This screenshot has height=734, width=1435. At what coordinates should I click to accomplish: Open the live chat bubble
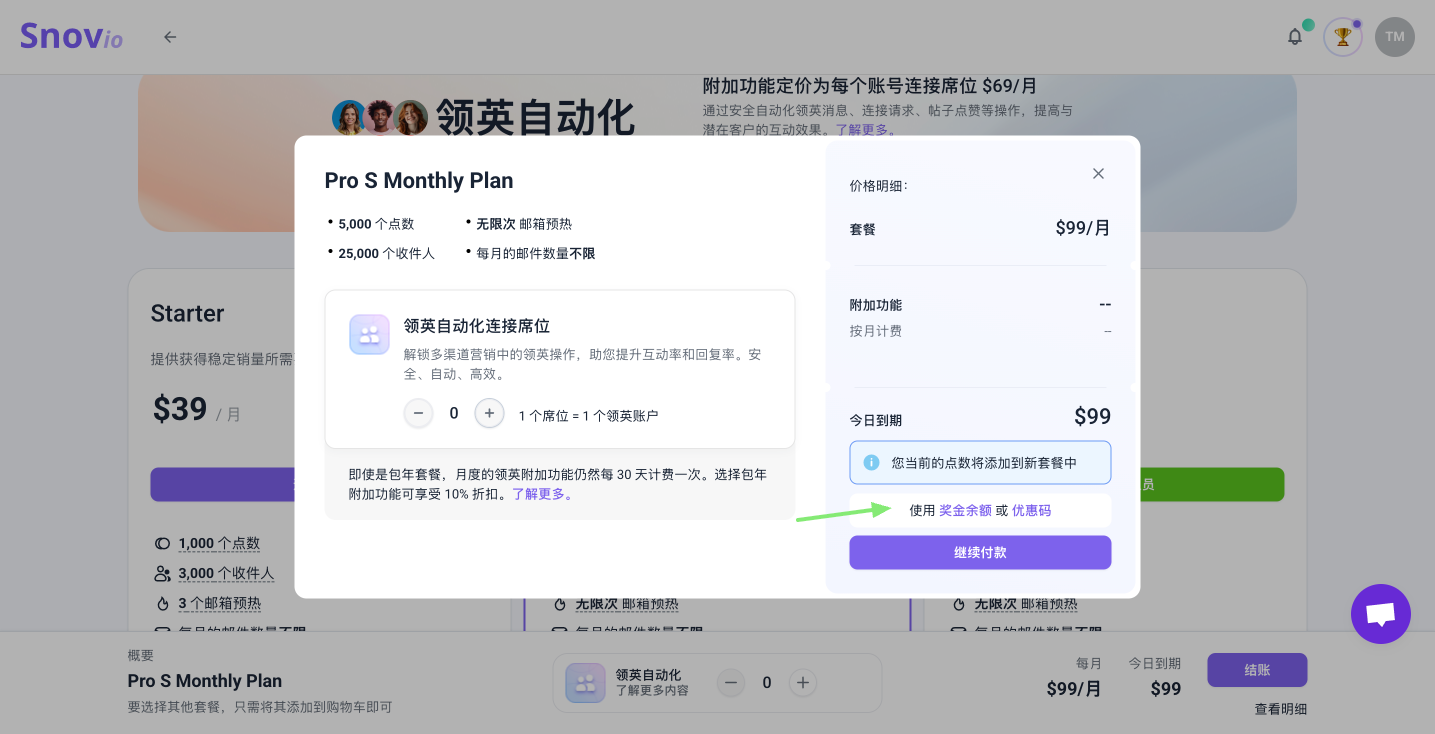click(1380, 614)
